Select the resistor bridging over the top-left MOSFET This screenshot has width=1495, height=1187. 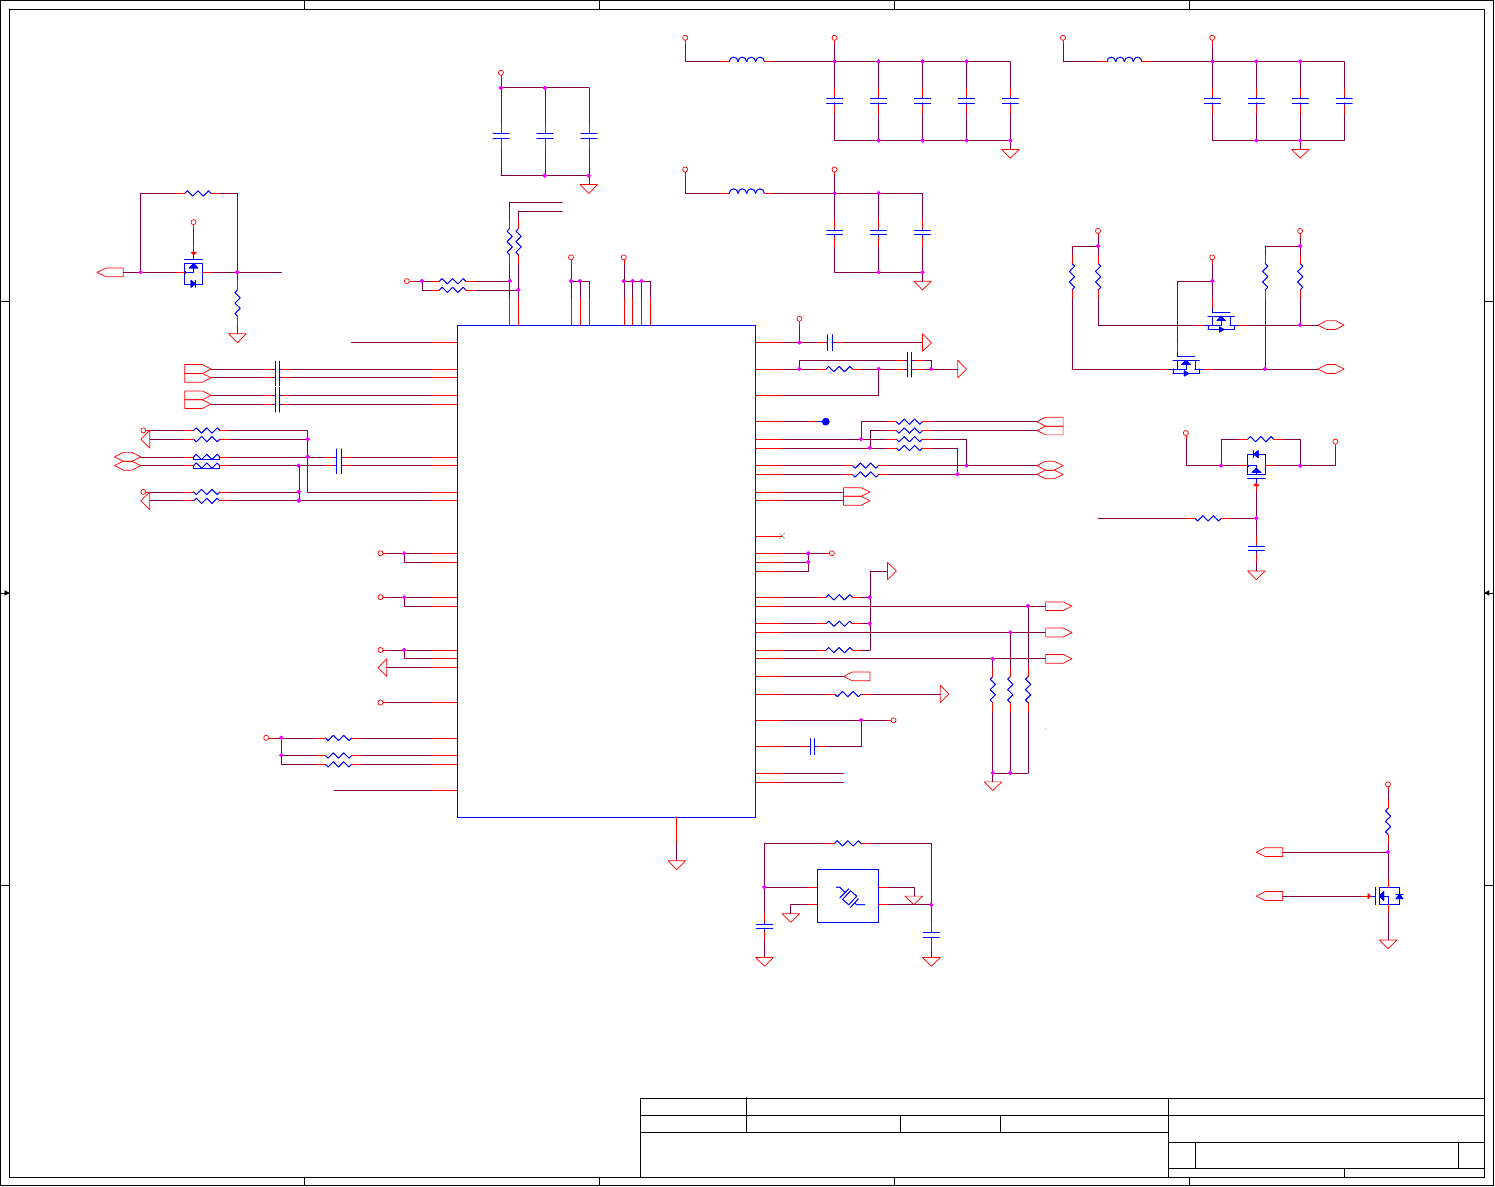198,193
